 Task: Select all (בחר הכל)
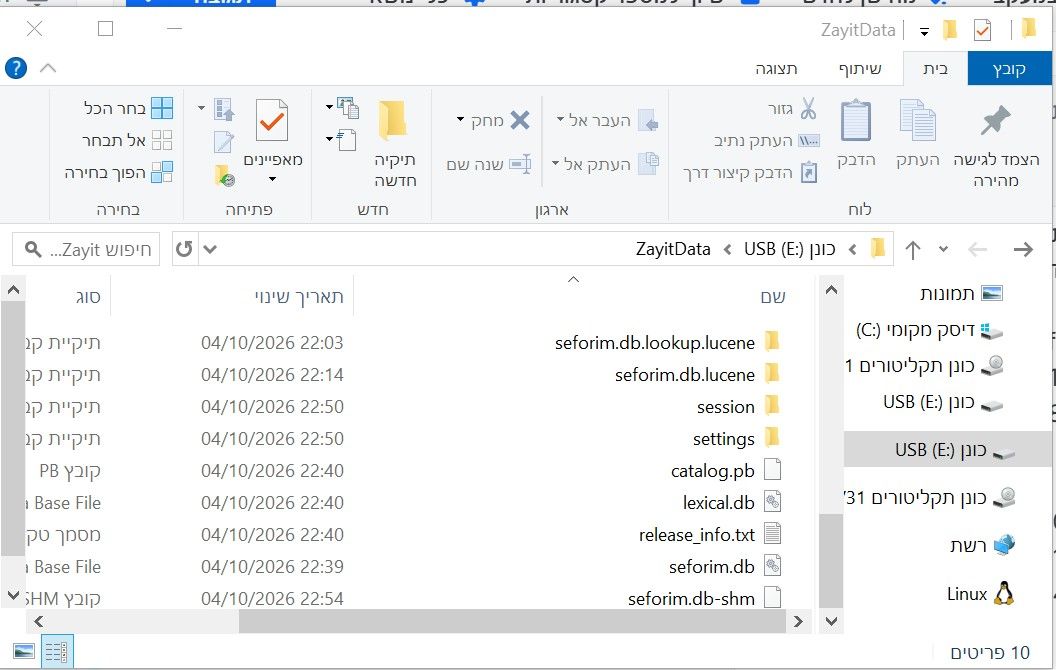(128, 108)
